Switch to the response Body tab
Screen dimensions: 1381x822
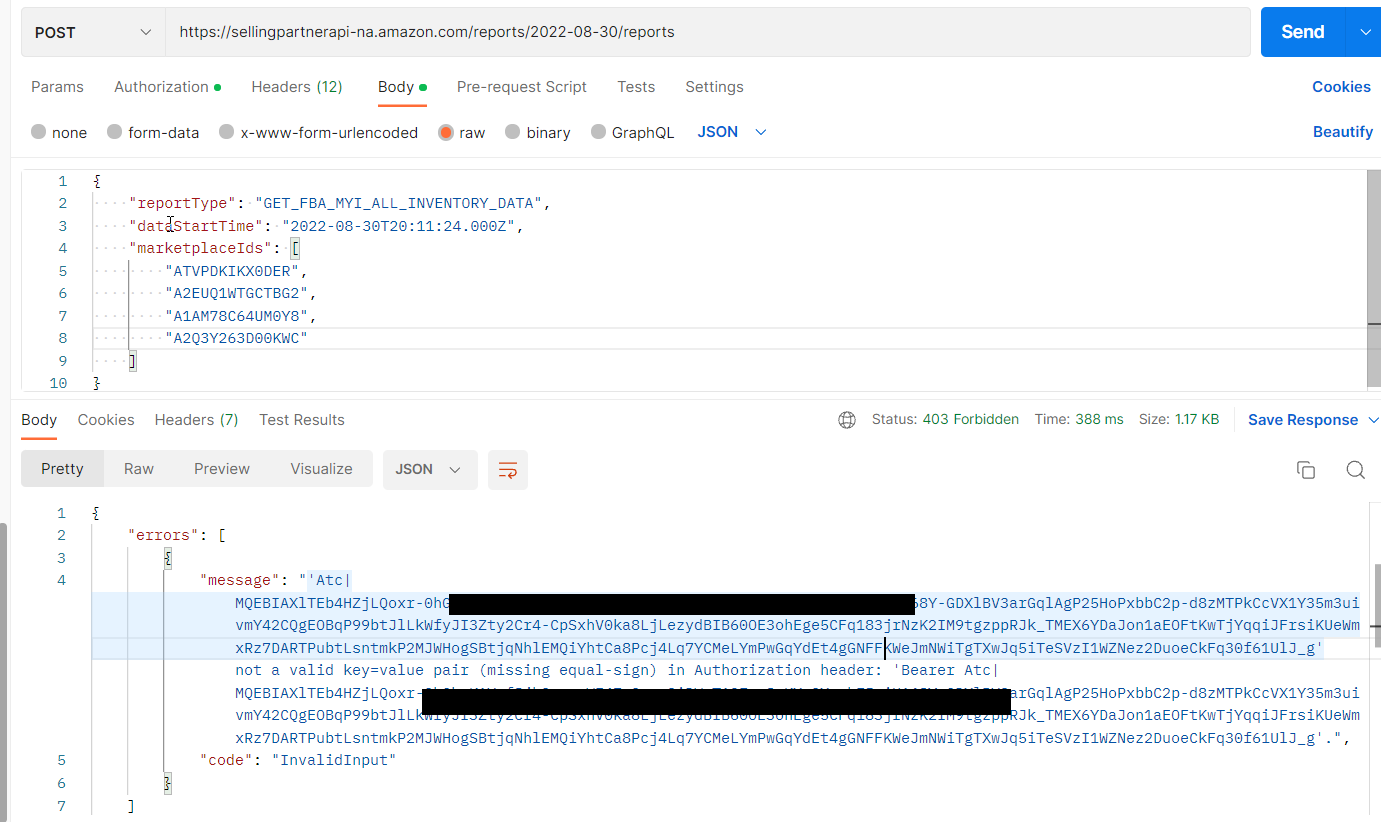pos(39,420)
